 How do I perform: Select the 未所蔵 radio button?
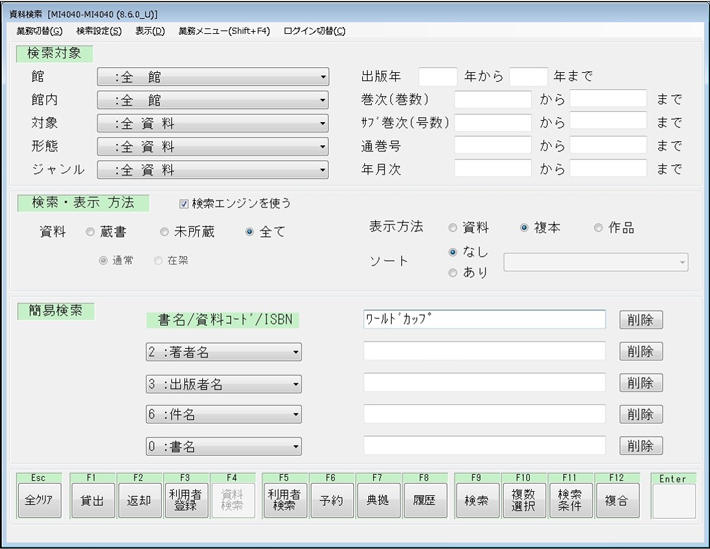click(164, 232)
